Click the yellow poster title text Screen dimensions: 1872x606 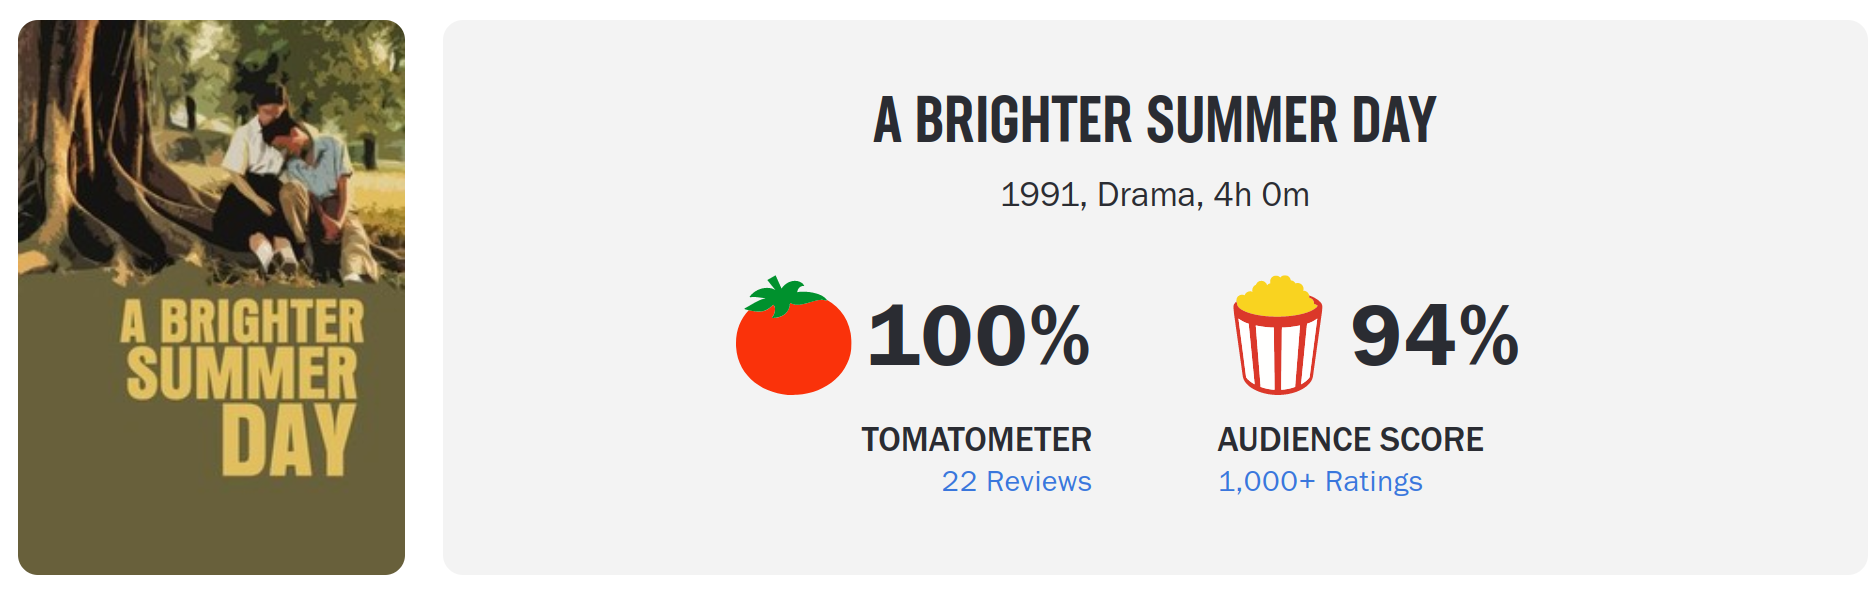pos(241,385)
